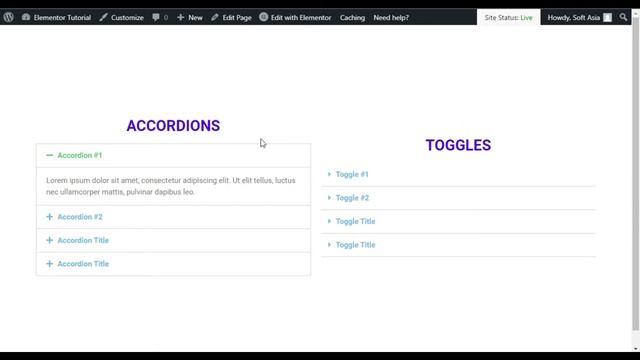Open the comments bubble icon
This screenshot has height=360, width=640.
(x=156, y=18)
